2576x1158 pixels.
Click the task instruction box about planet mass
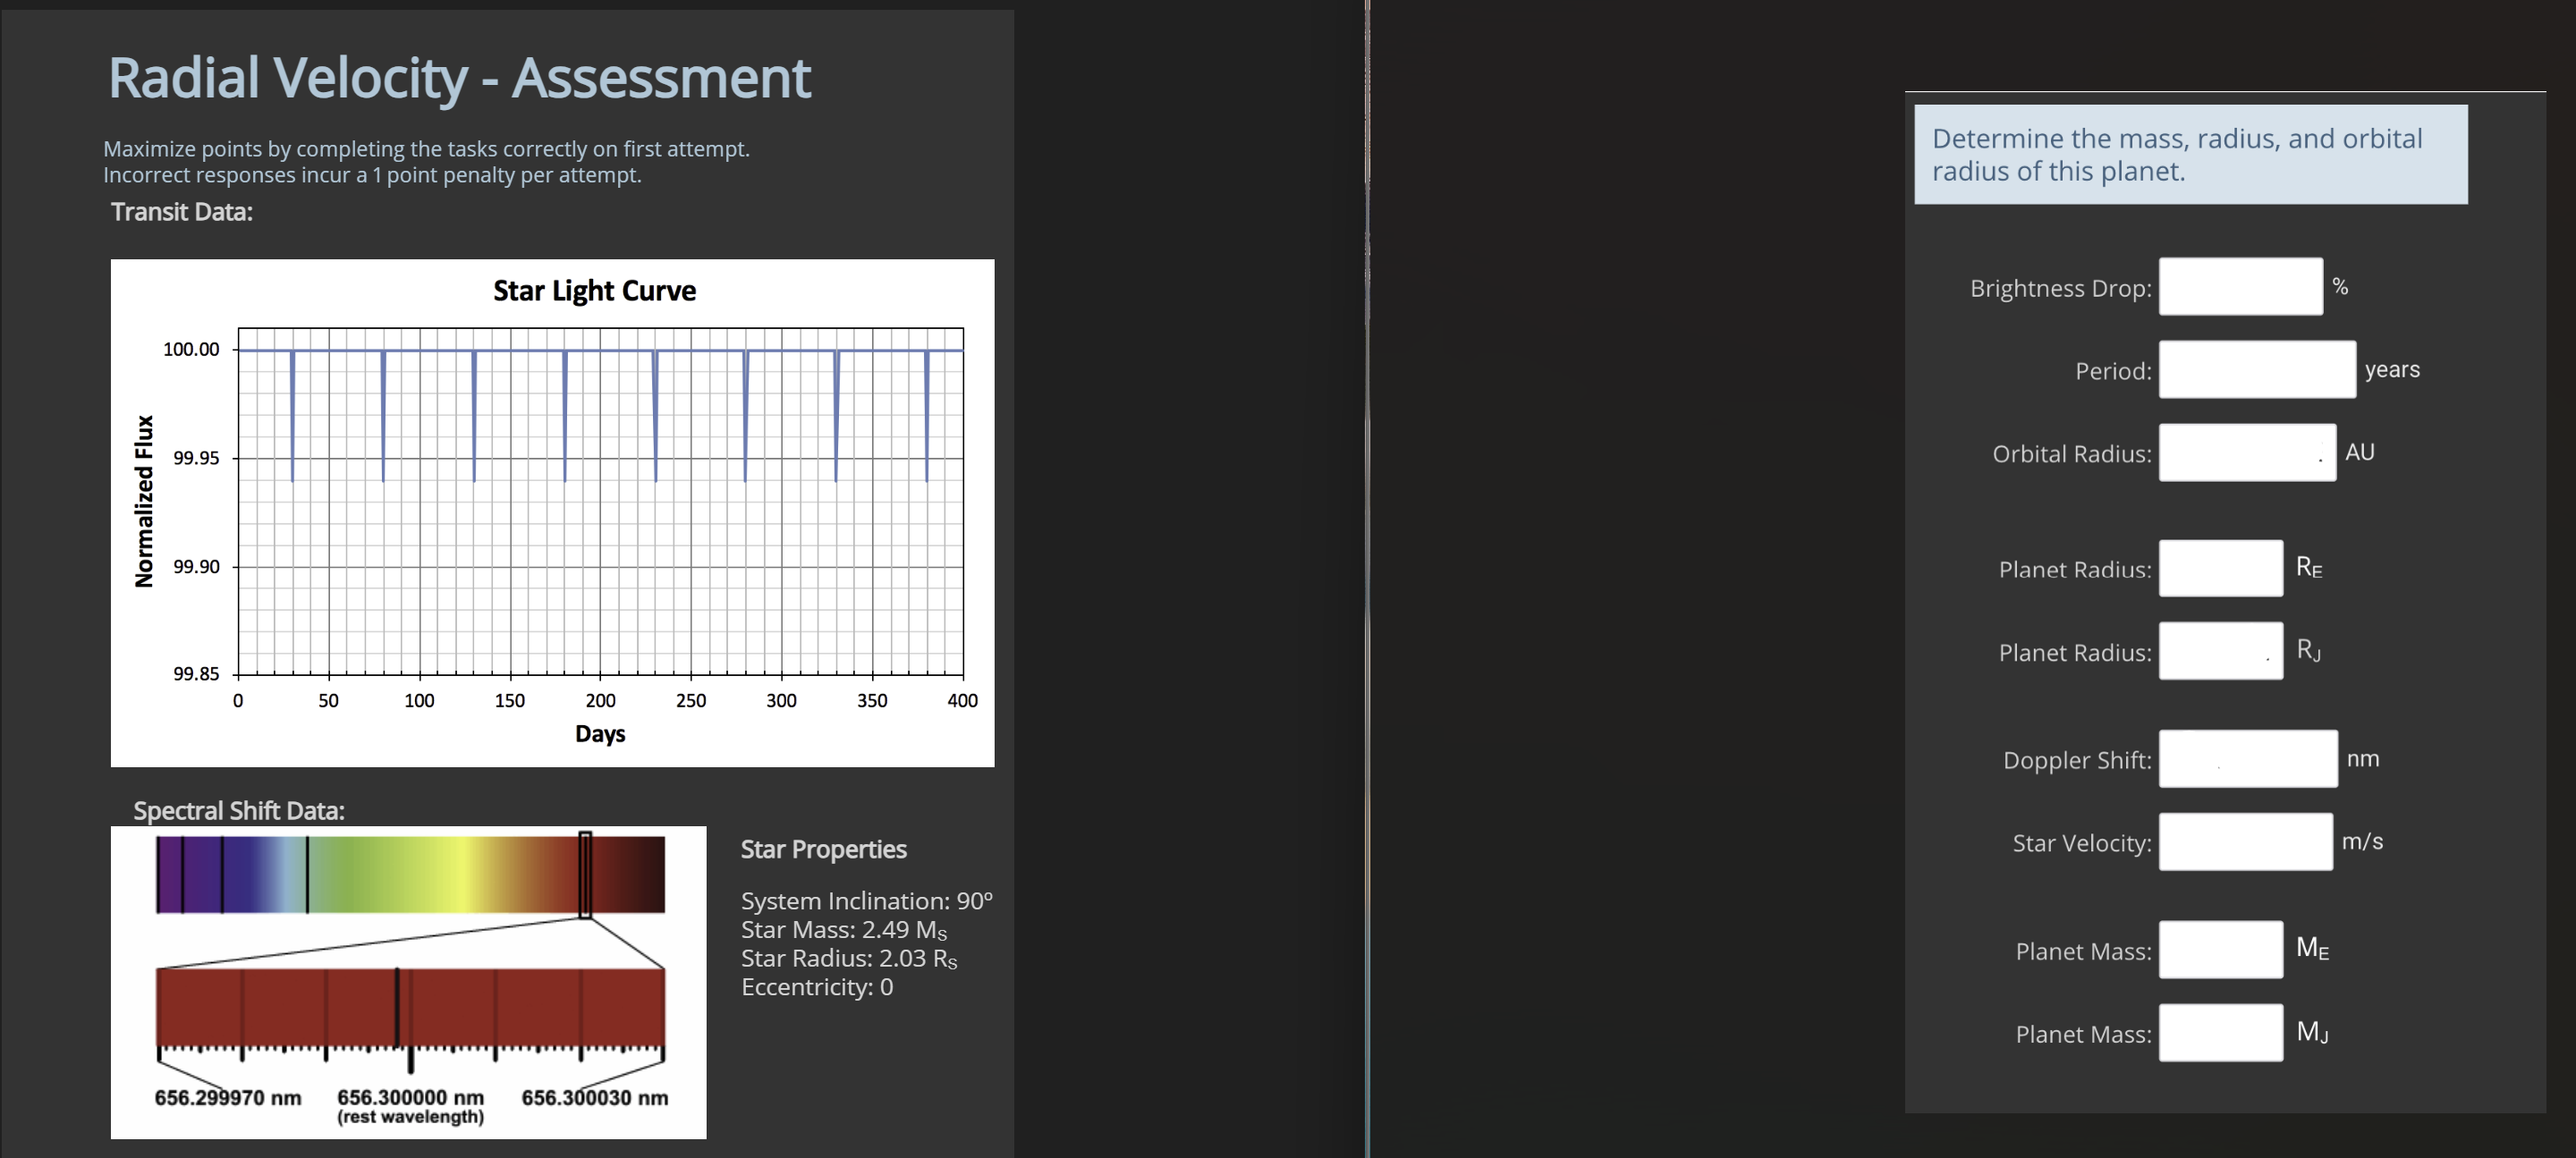2190,155
